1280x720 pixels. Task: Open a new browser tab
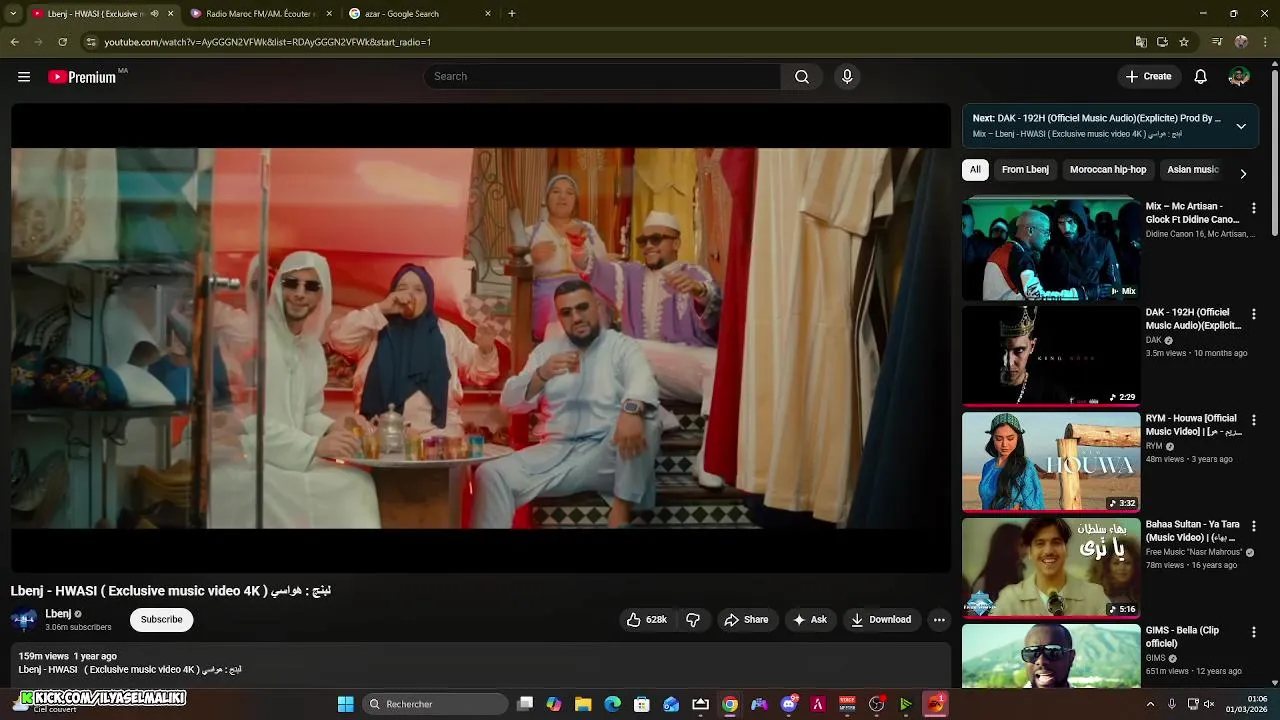(x=512, y=14)
